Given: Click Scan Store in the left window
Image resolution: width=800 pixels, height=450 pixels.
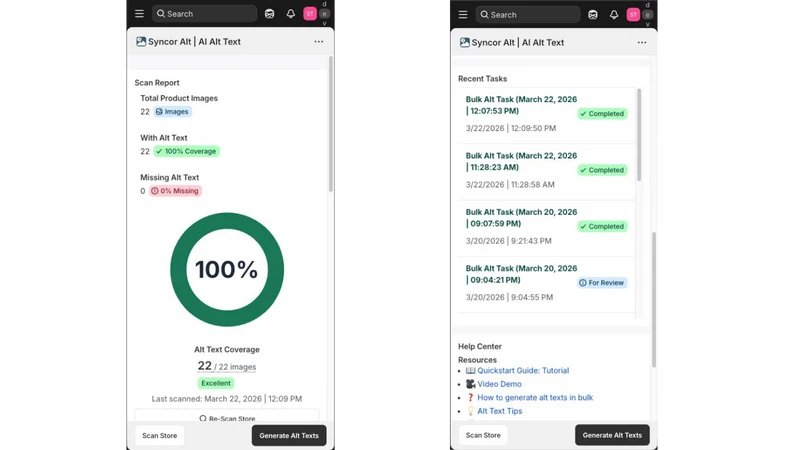Looking at the screenshot, I should tap(160, 436).
